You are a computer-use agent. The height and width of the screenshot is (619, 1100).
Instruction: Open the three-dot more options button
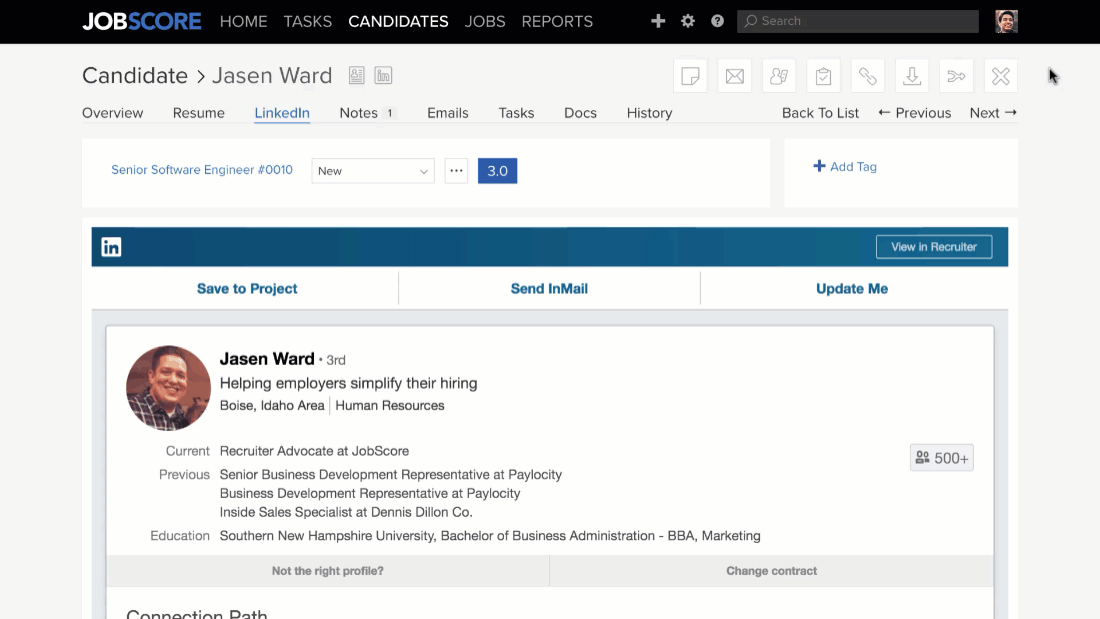456,171
